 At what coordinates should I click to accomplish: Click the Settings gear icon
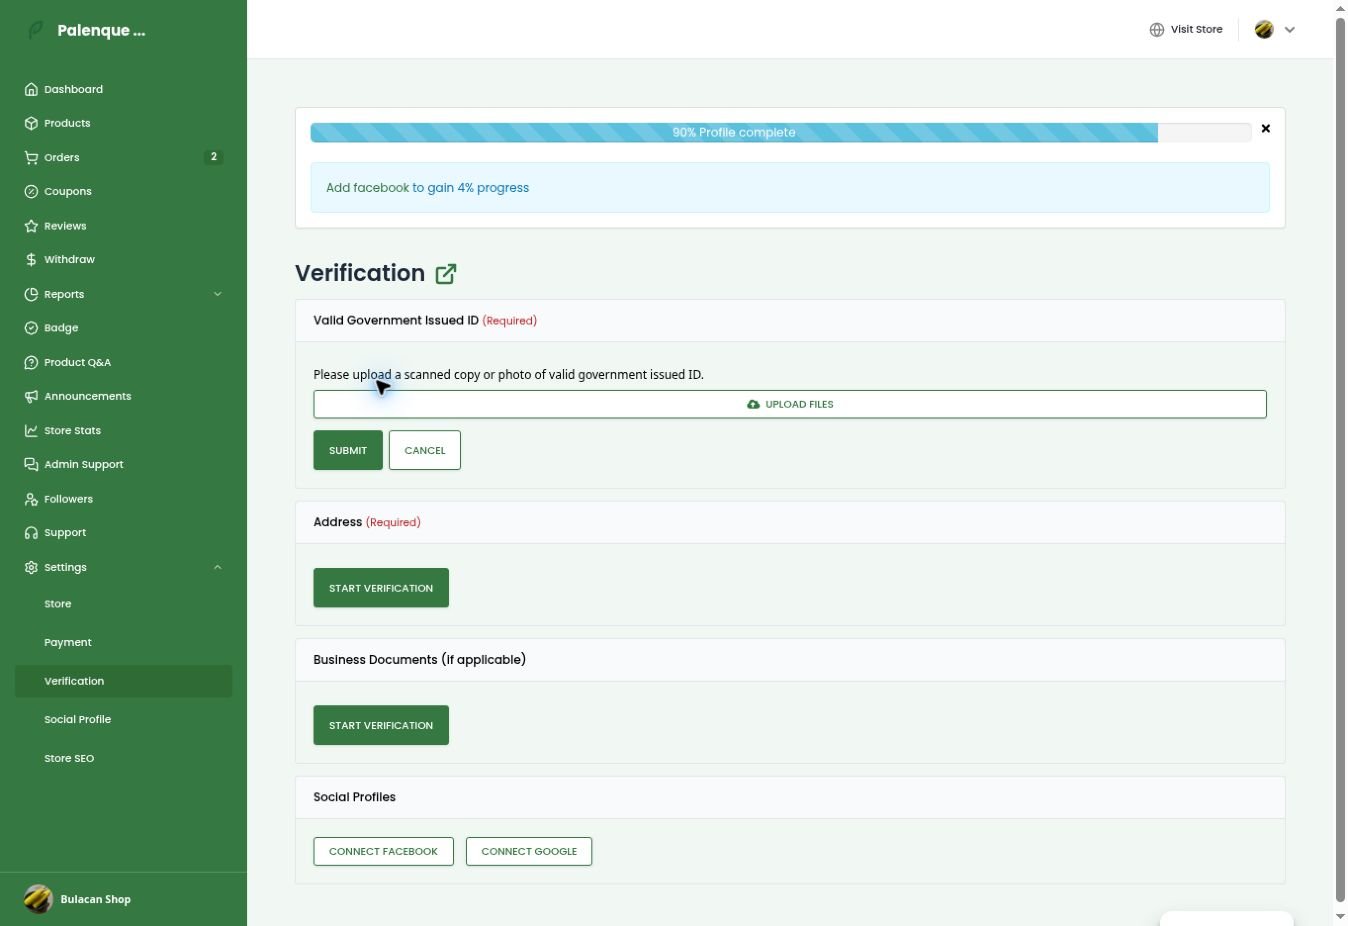pos(31,567)
